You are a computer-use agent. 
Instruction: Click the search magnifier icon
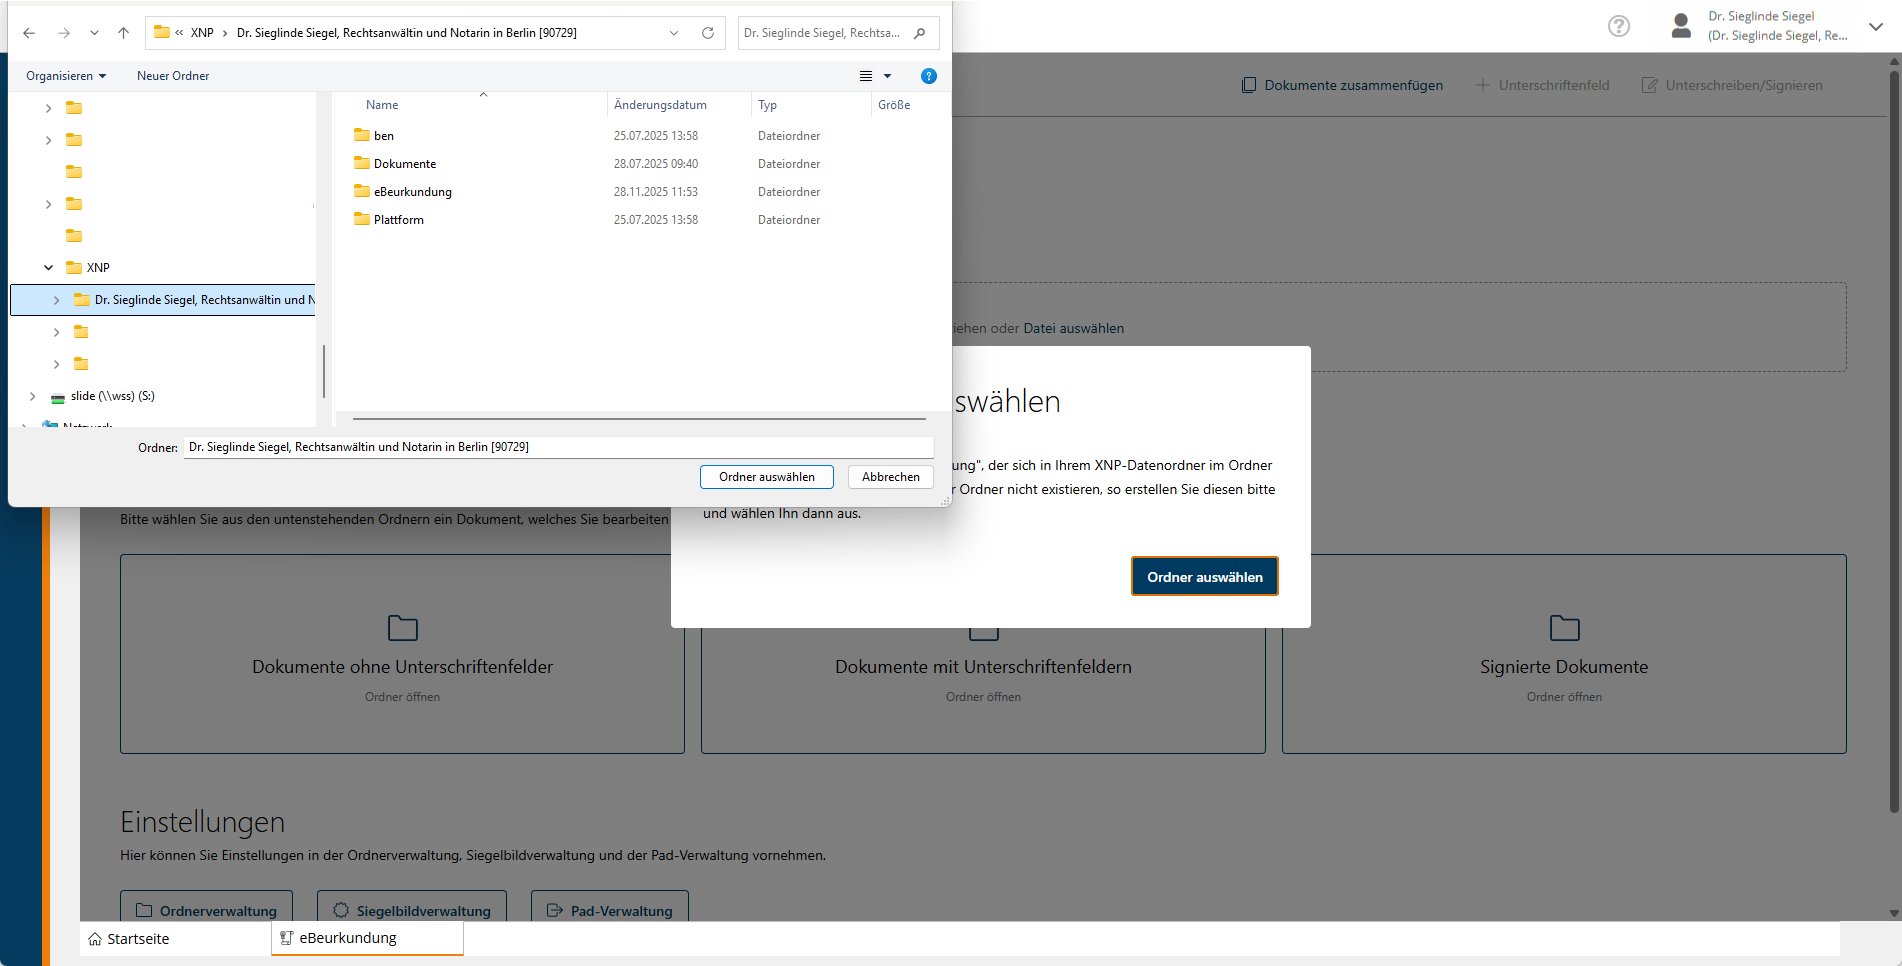920,33
